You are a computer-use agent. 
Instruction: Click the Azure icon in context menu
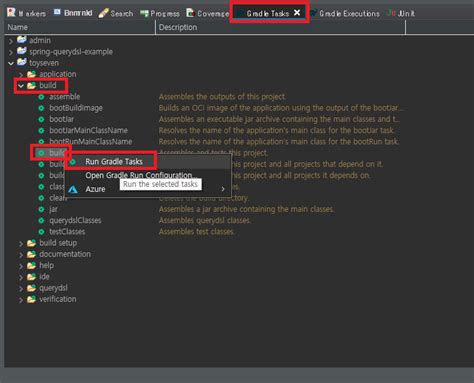click(x=73, y=189)
